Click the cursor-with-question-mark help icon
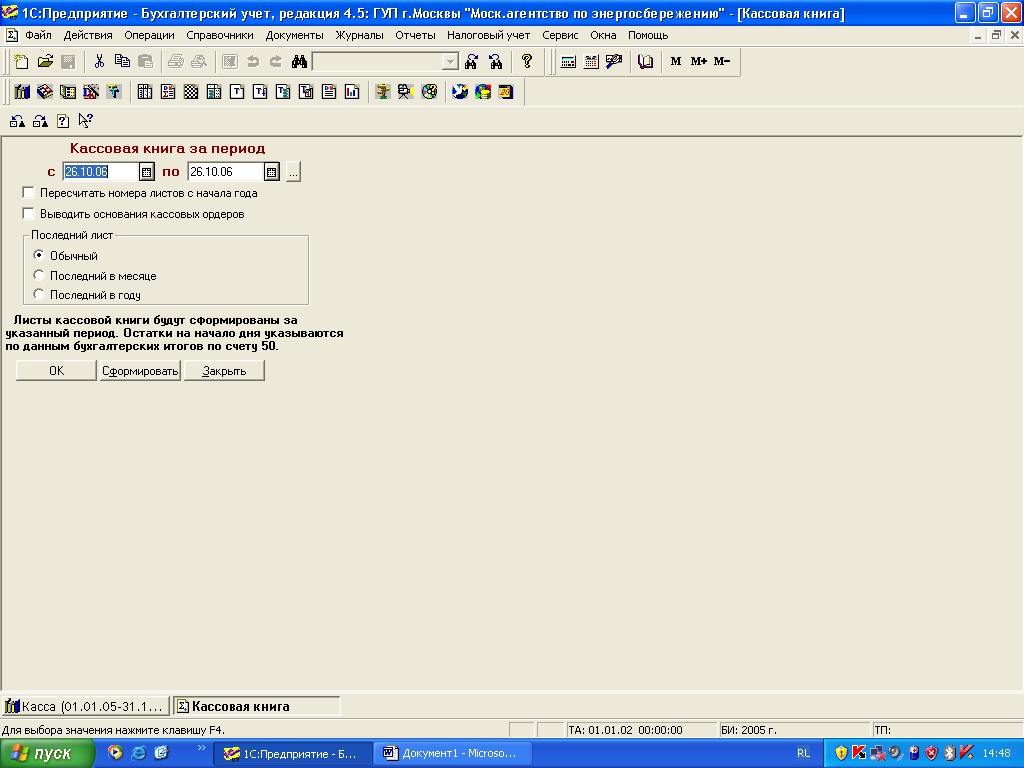This screenshot has height=768, width=1024. [86, 121]
